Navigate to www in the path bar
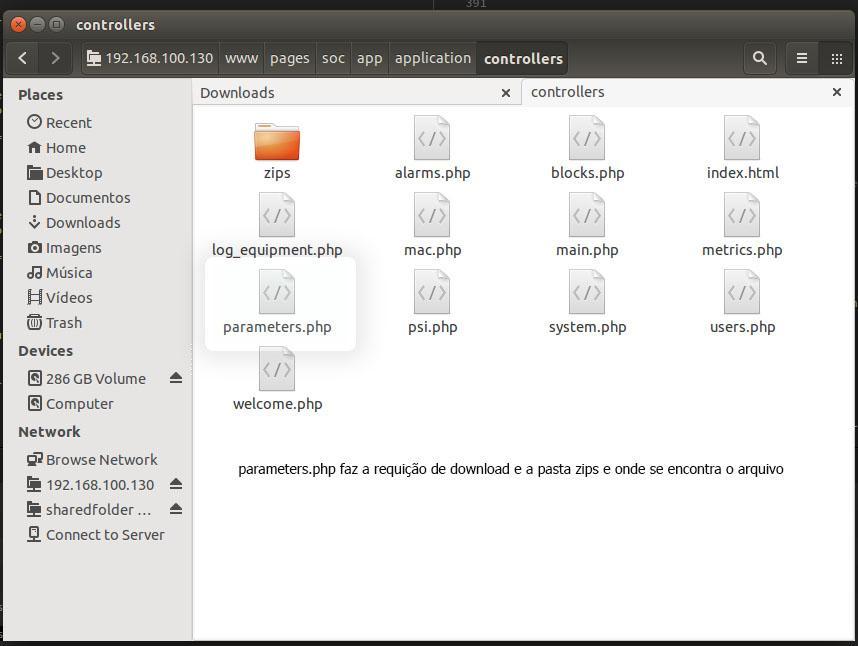The image size is (858, 646). click(241, 58)
